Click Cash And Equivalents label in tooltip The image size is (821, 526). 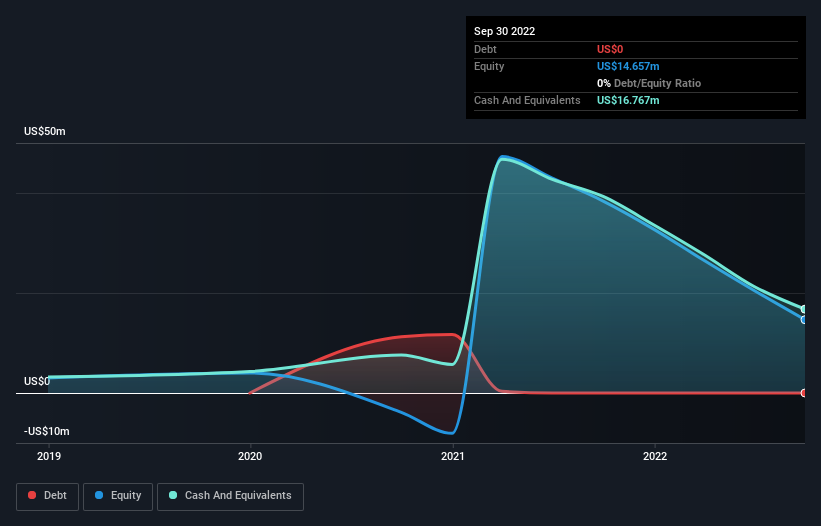coord(527,100)
